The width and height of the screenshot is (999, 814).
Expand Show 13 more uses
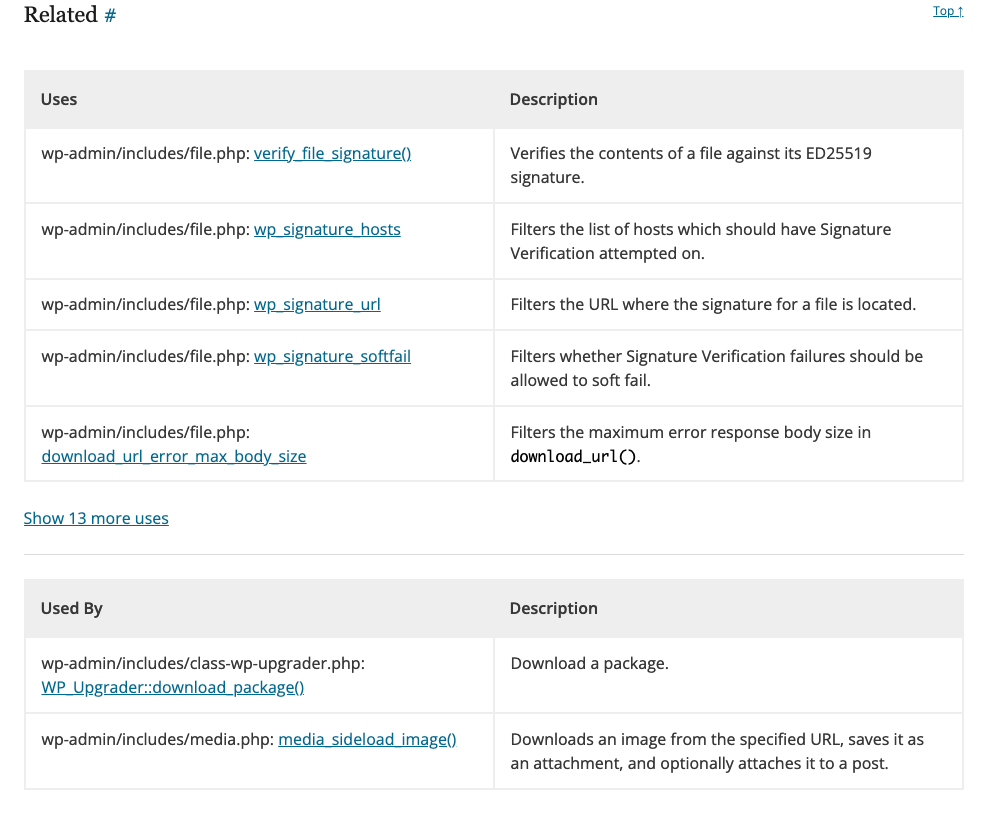96,518
